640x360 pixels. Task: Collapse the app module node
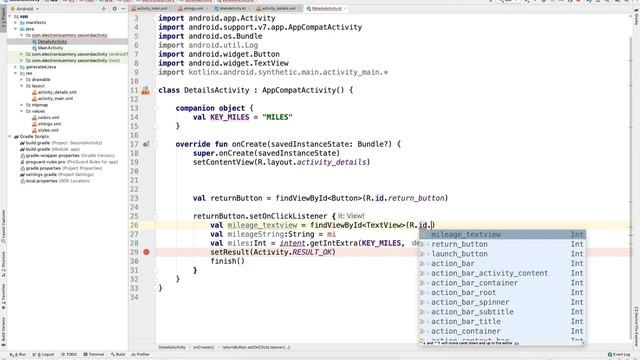point(10,16)
